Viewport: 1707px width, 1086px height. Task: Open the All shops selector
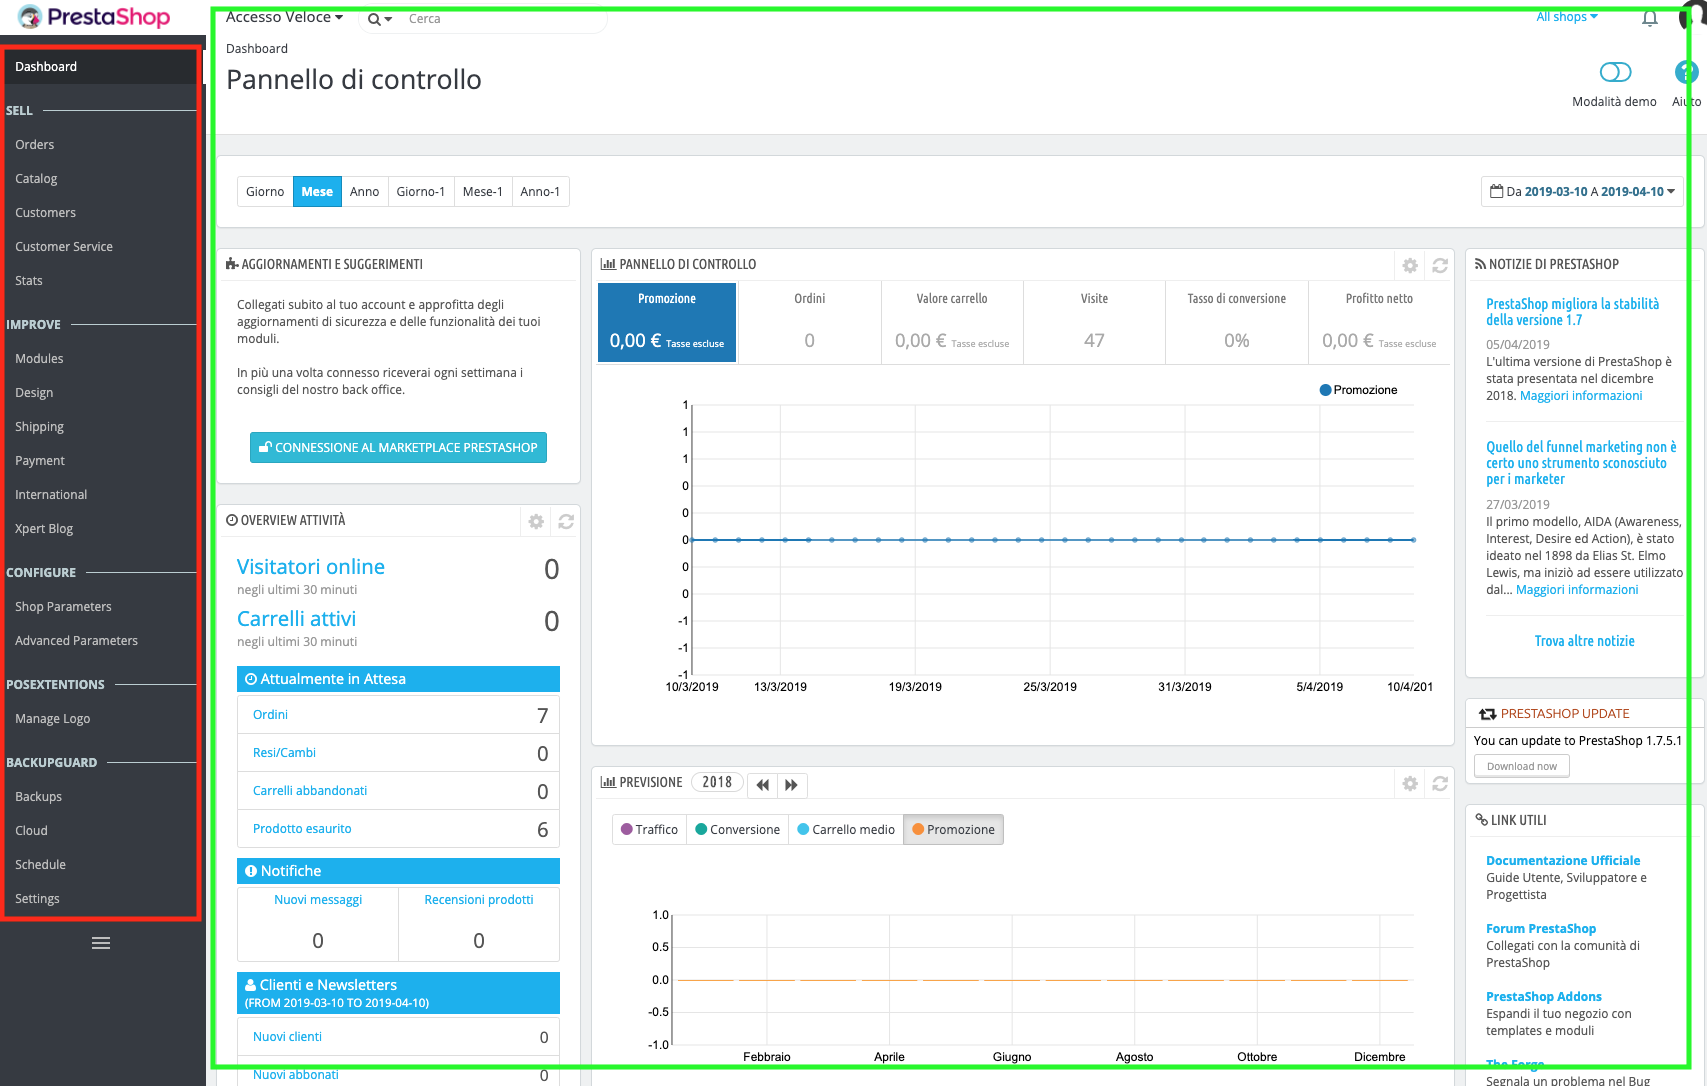point(1567,16)
